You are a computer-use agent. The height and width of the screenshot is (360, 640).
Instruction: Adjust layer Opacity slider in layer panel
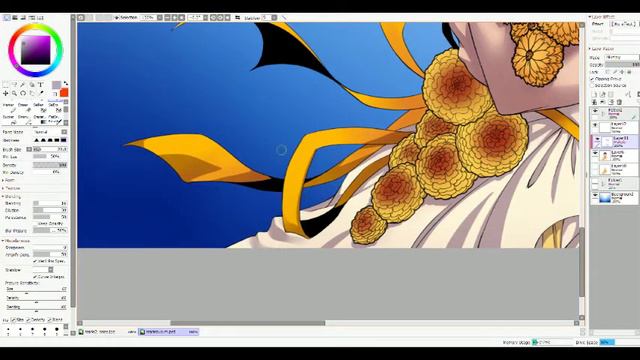622,64
